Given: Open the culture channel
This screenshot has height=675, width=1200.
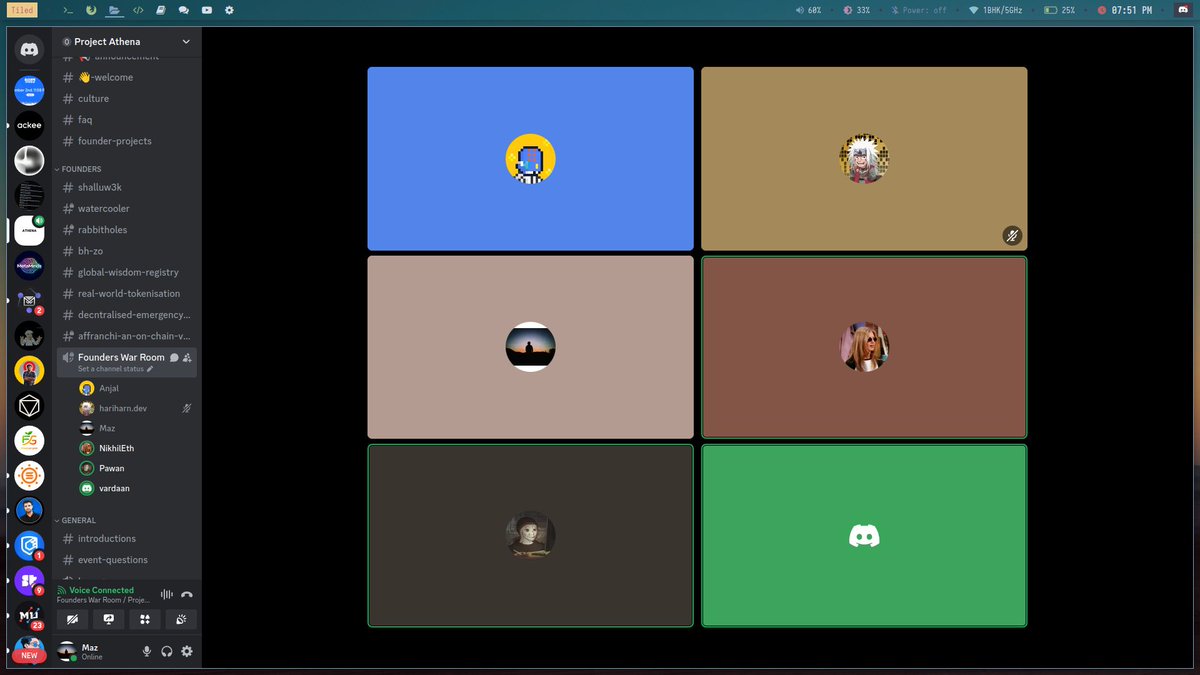Looking at the screenshot, I should (x=127, y=98).
